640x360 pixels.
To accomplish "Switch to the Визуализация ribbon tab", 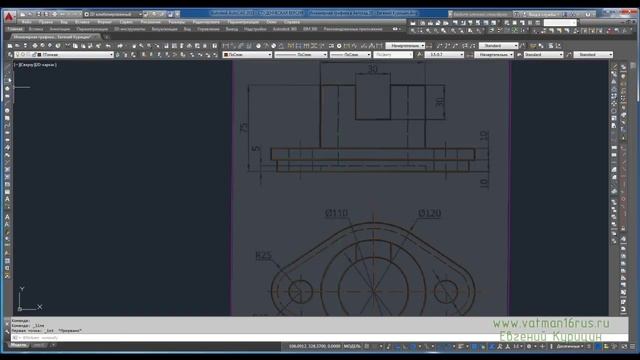I will pyautogui.click(x=164, y=29).
